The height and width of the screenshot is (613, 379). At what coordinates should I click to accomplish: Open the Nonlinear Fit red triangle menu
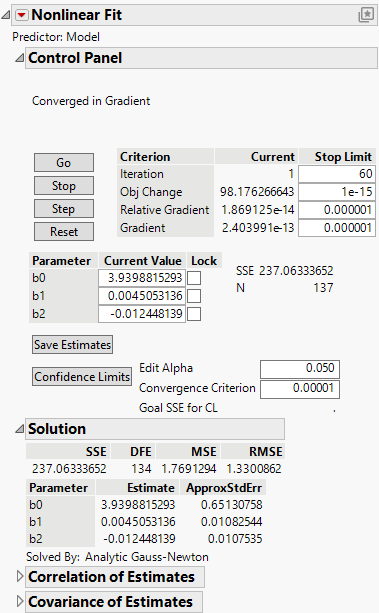tap(22, 15)
